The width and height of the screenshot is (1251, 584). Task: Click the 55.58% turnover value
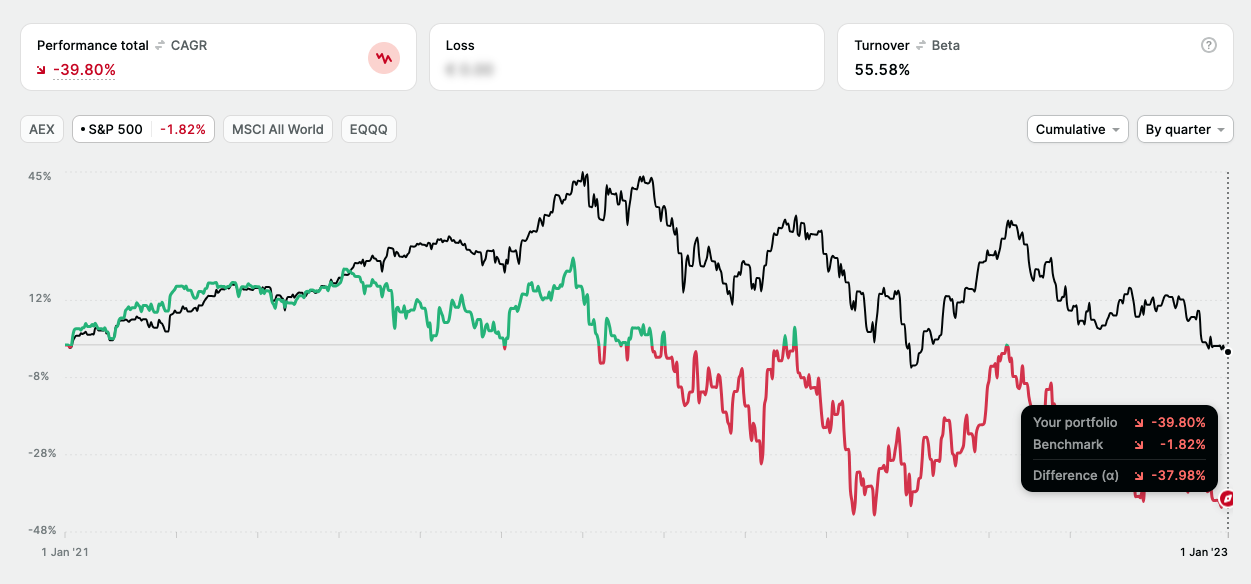[882, 70]
